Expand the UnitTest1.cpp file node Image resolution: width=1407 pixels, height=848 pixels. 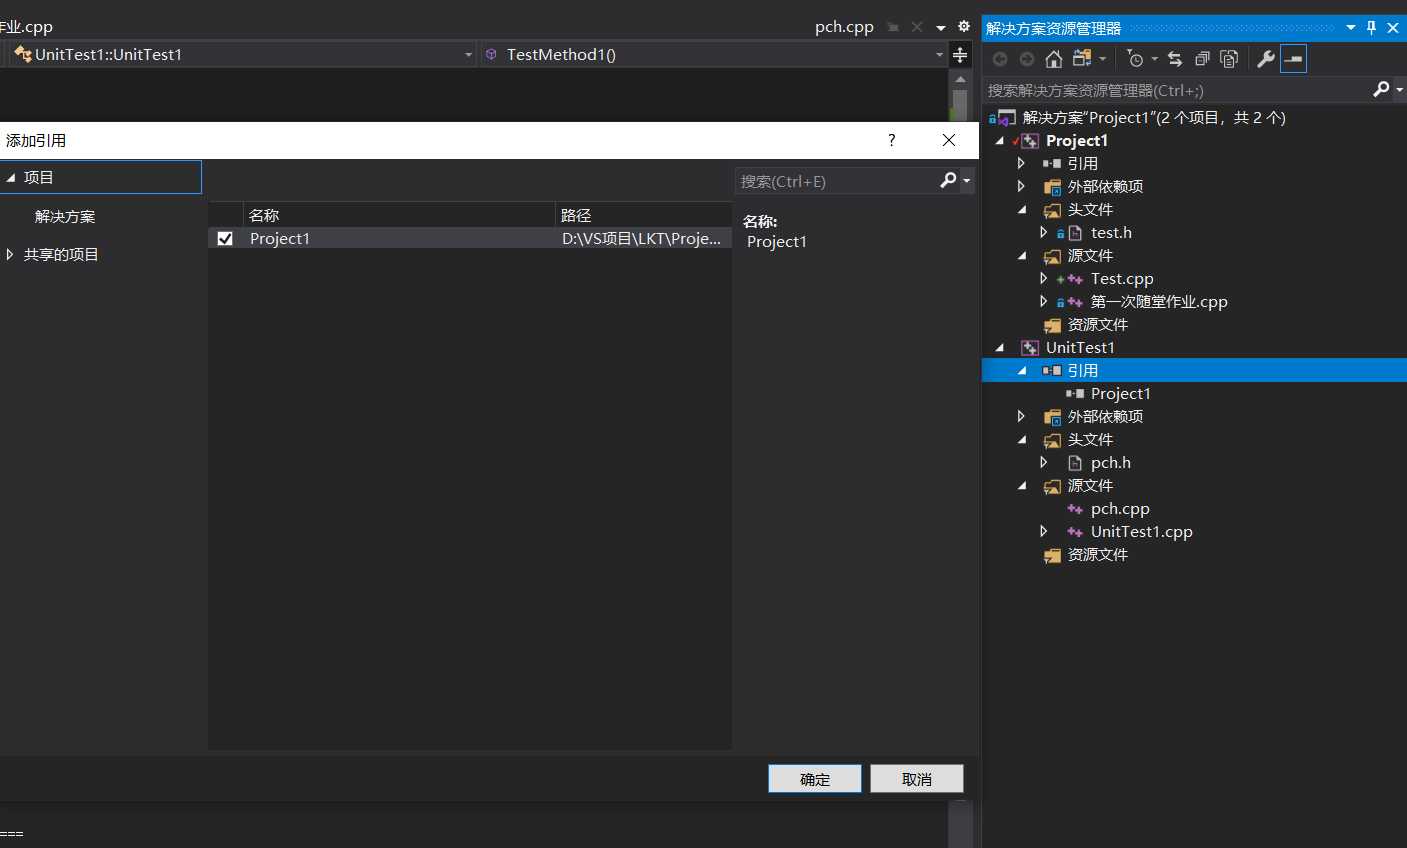(1044, 531)
